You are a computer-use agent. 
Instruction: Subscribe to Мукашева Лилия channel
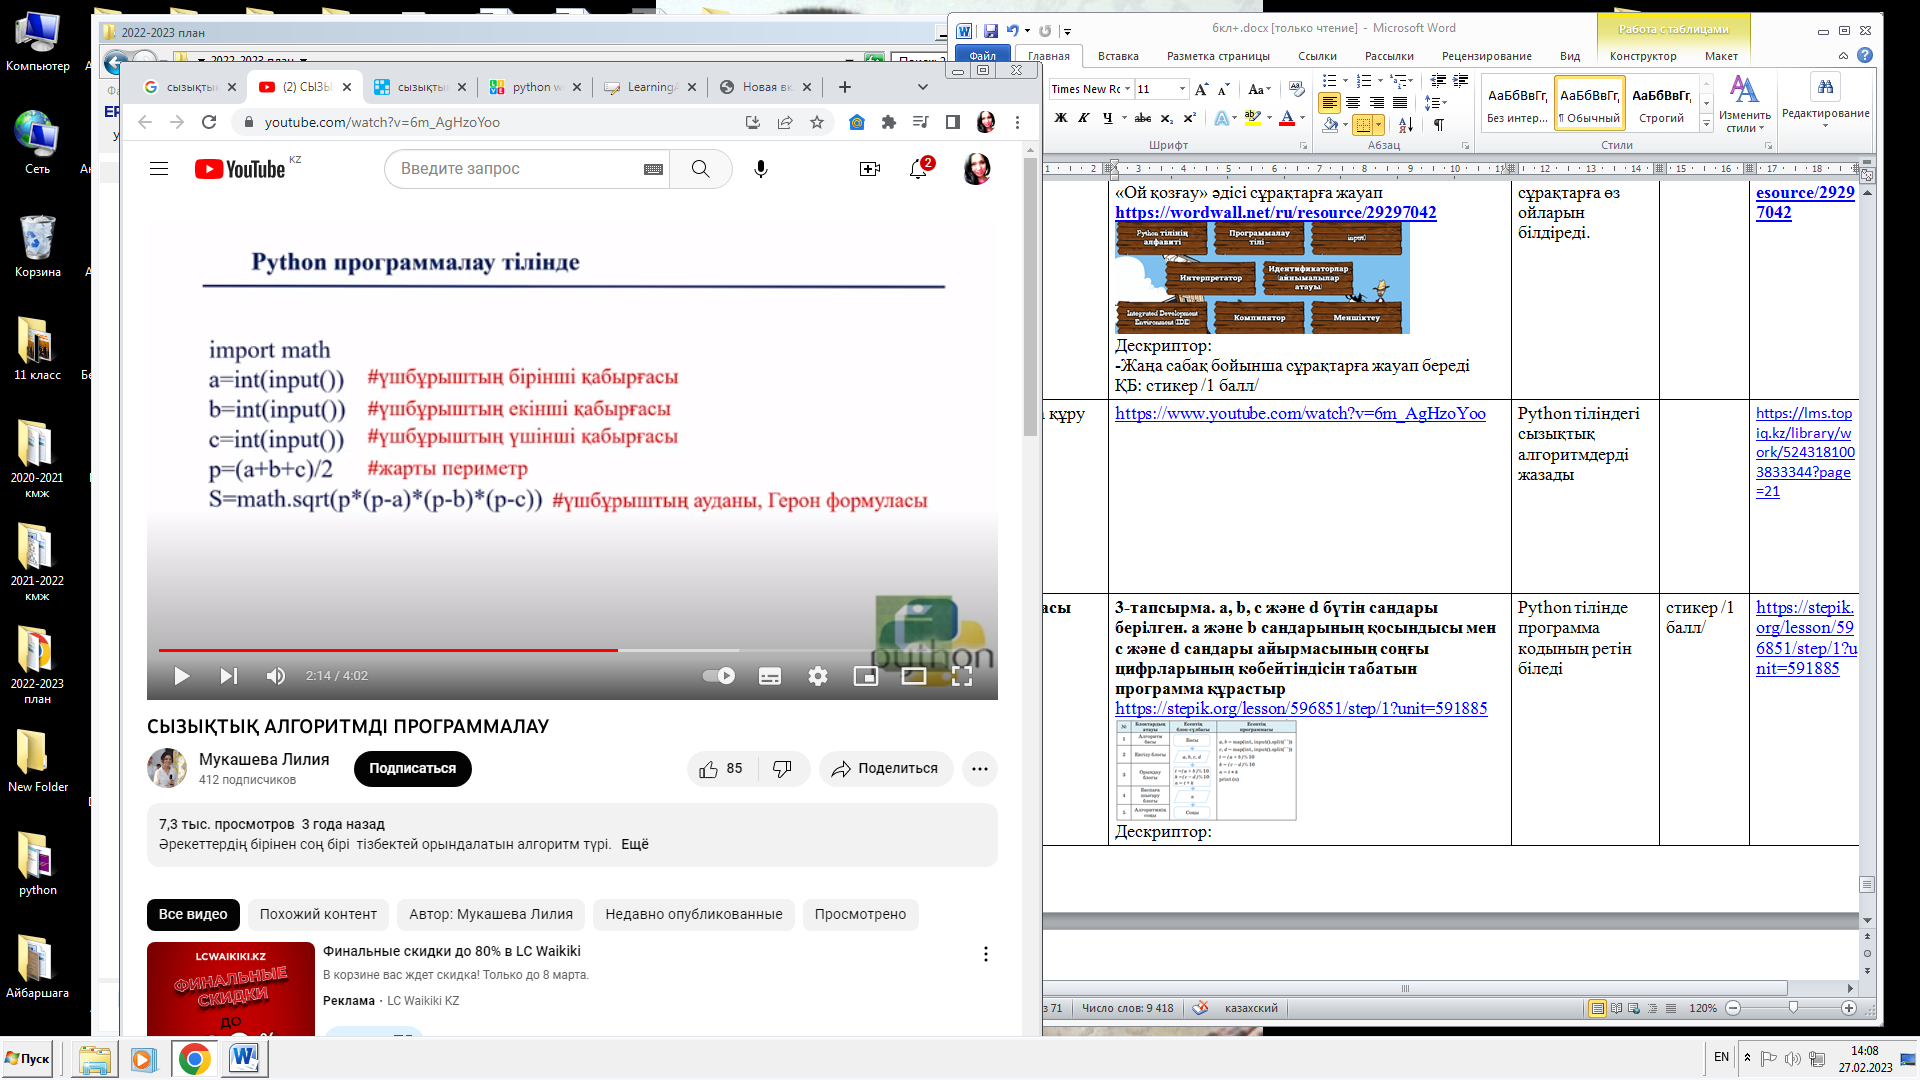coord(413,769)
